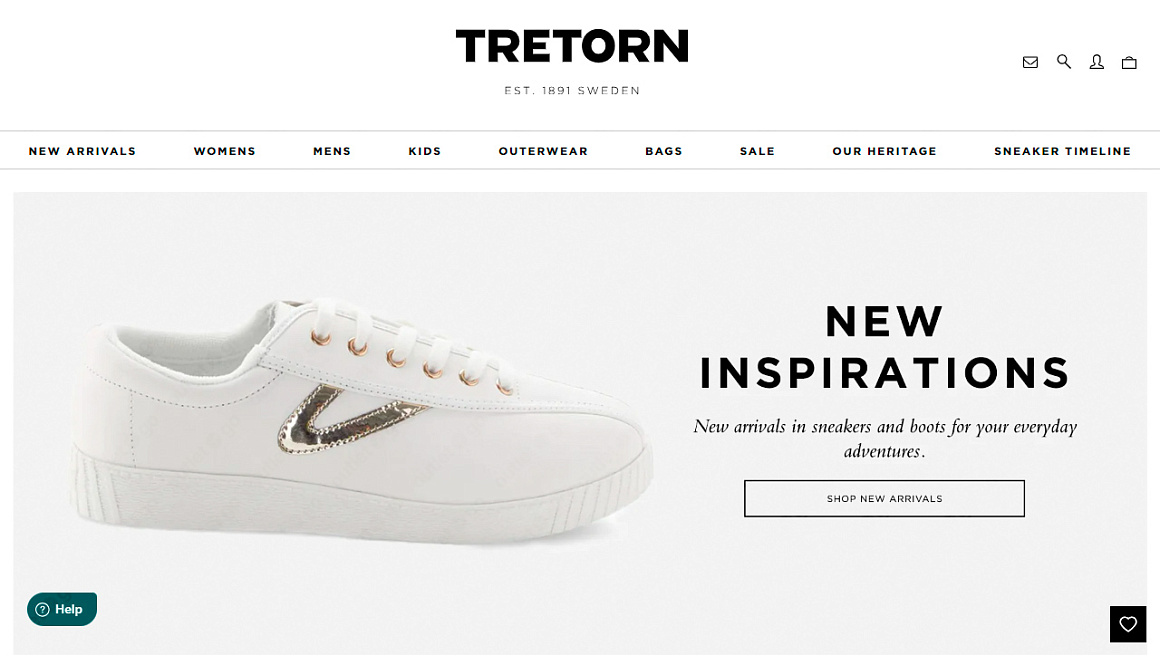Click the white sneaker hero image
Screen dimensions: 1160x656
pos(361,422)
